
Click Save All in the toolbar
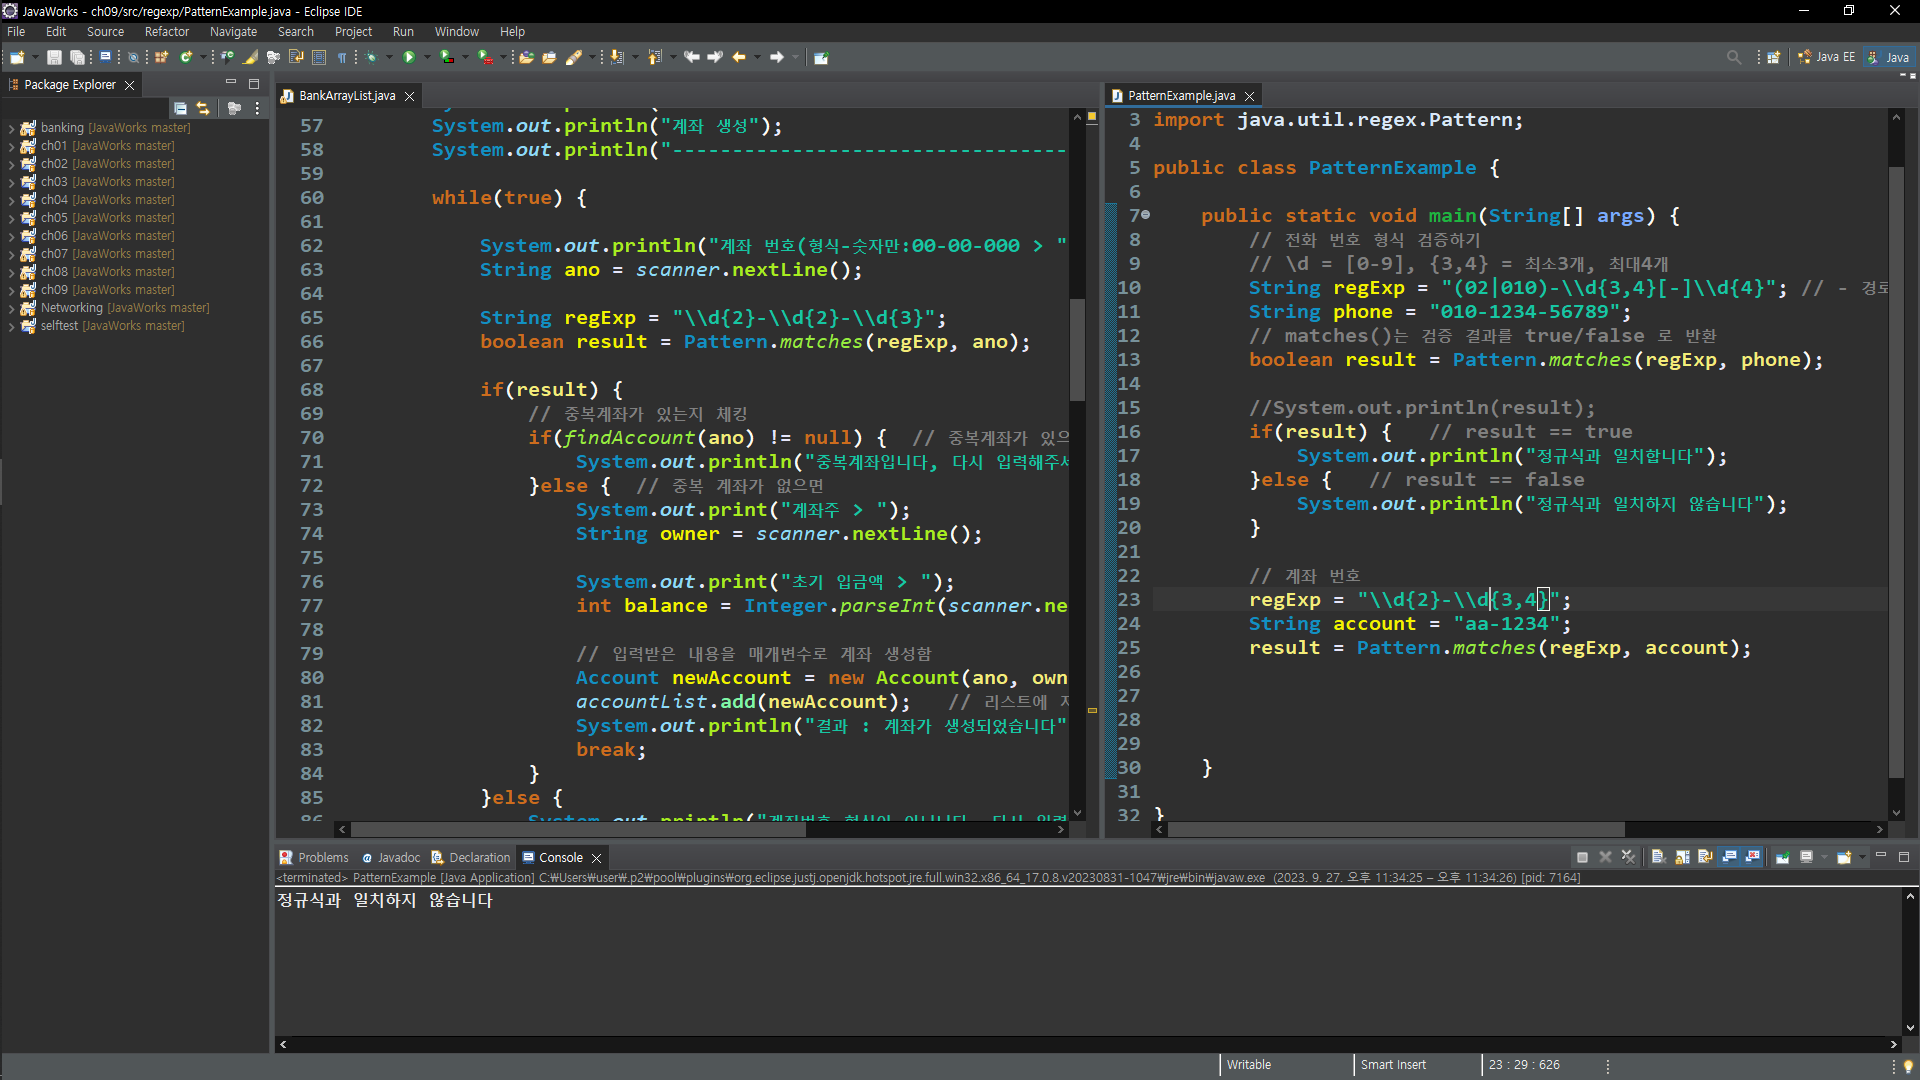pyautogui.click(x=77, y=57)
